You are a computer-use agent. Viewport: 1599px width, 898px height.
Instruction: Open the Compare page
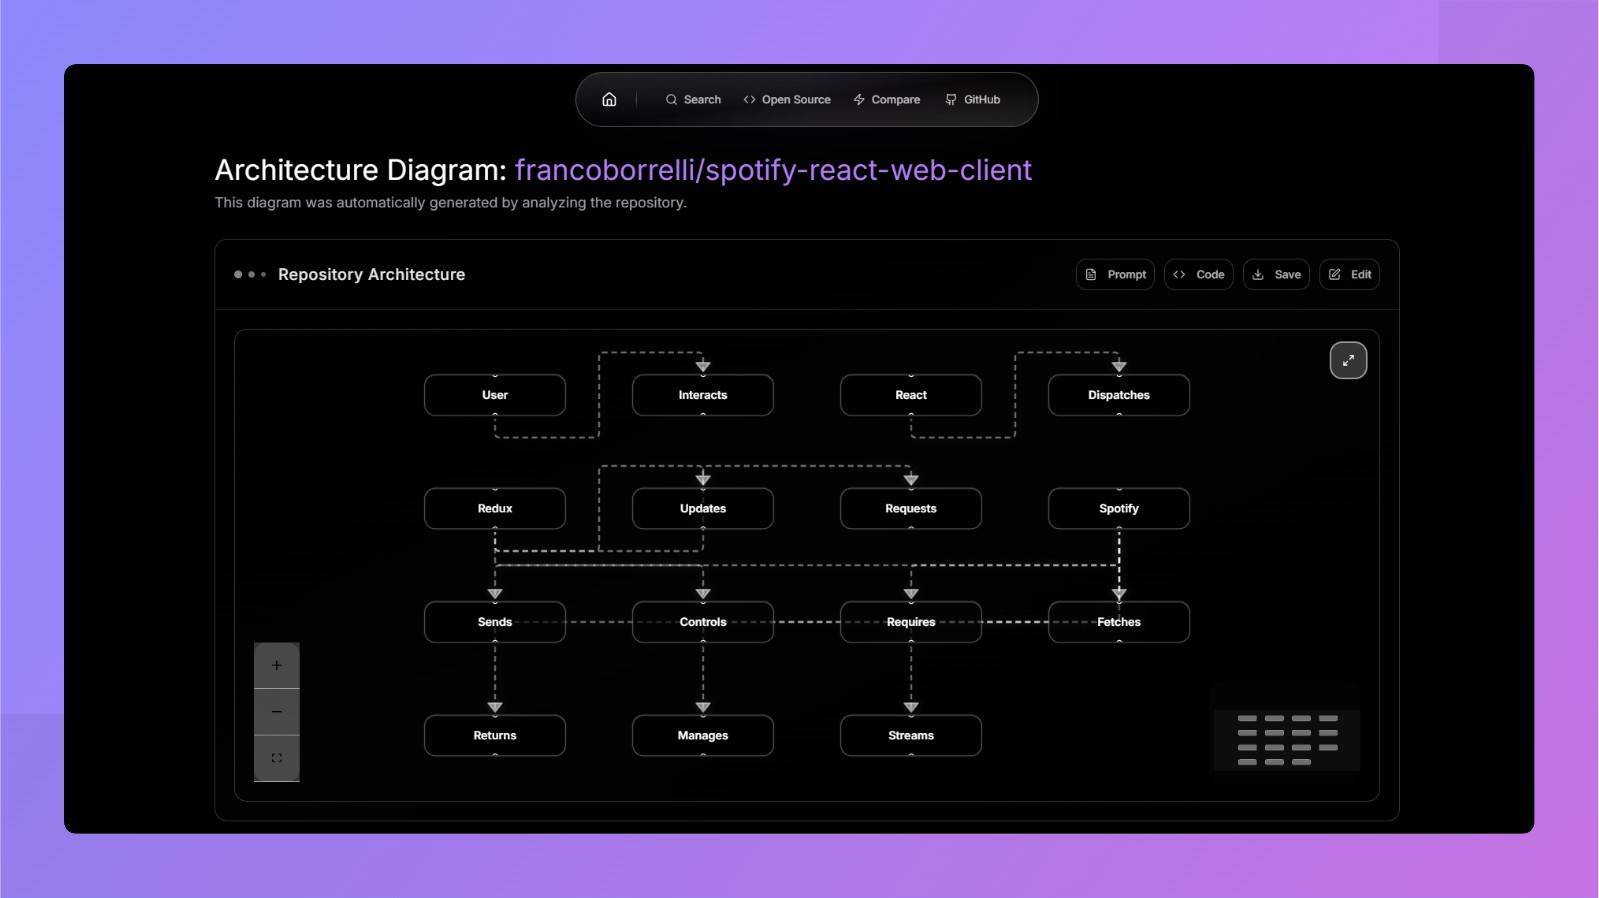pos(886,100)
